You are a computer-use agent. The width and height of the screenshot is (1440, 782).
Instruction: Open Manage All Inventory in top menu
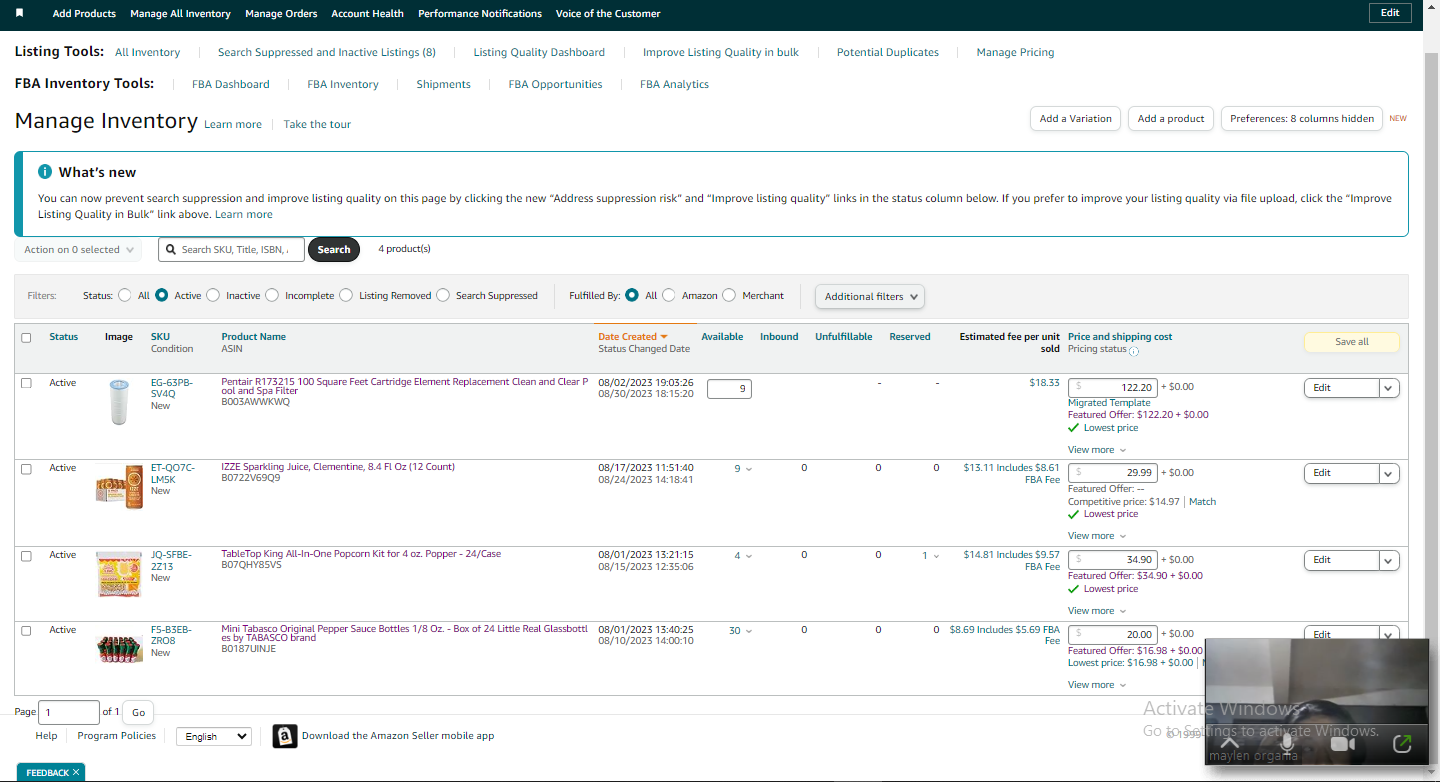180,14
